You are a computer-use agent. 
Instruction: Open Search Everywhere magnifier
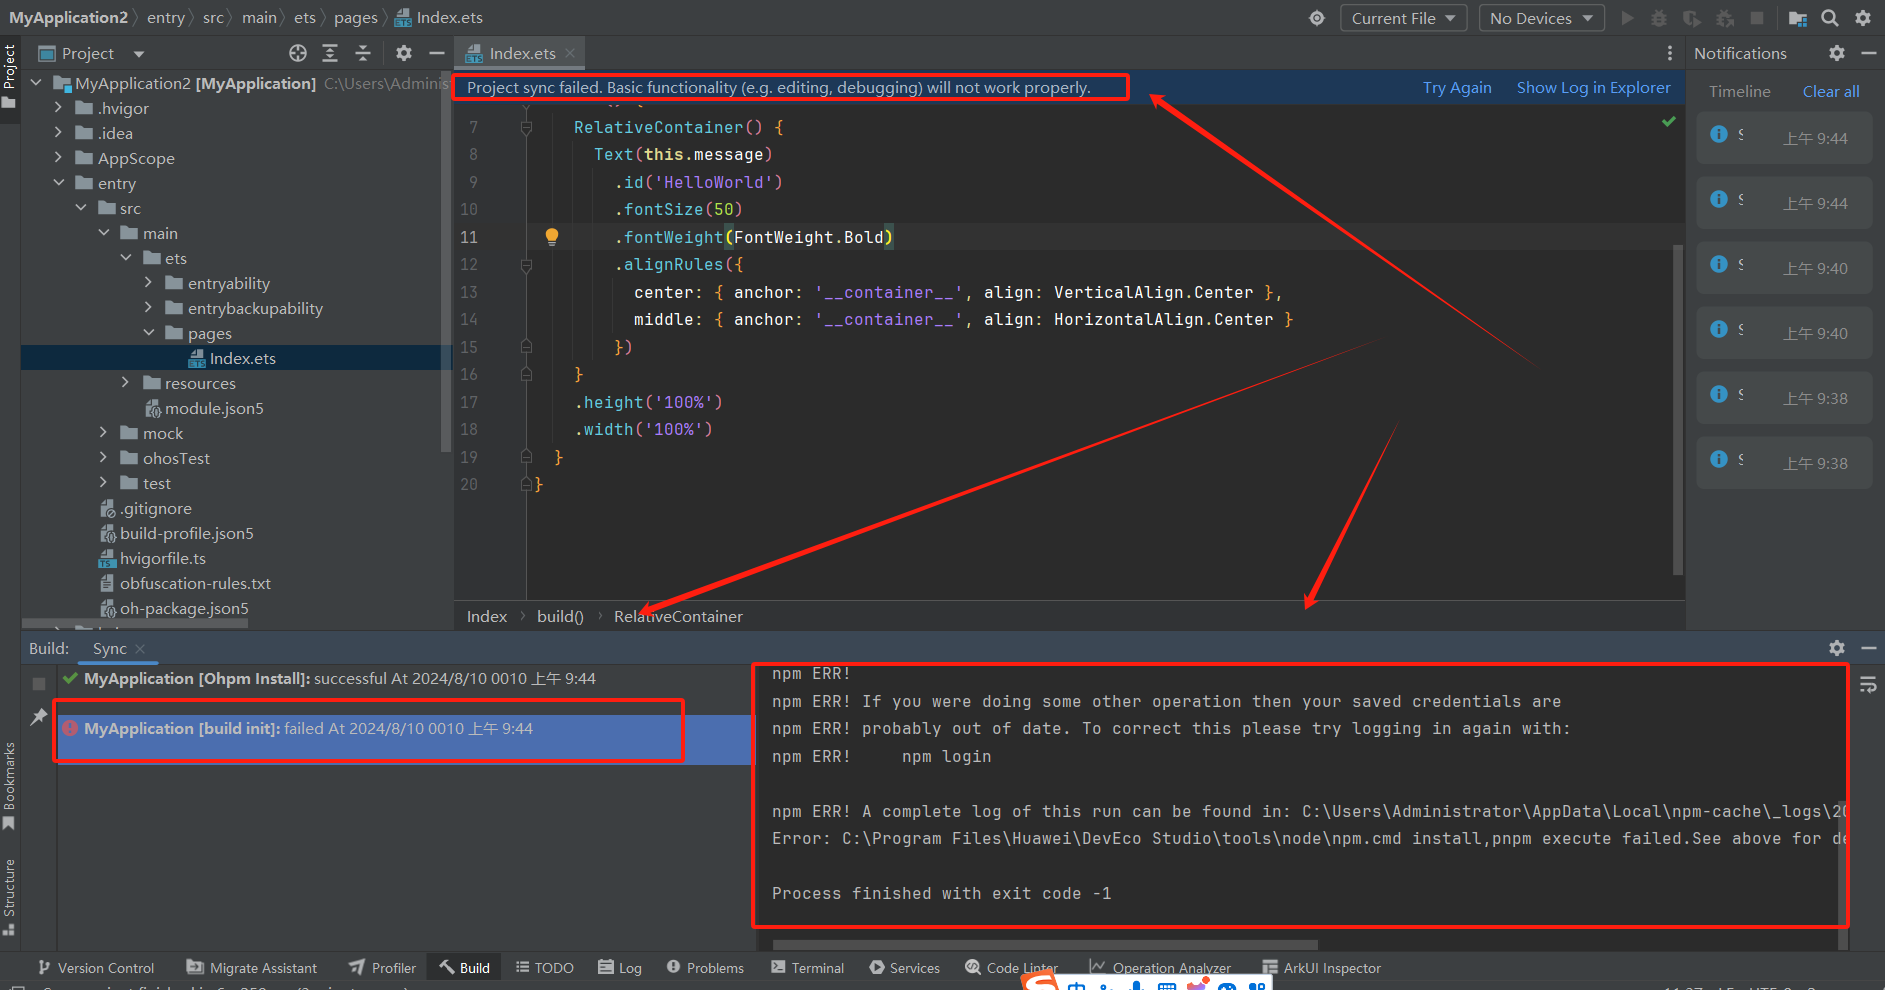[1829, 18]
